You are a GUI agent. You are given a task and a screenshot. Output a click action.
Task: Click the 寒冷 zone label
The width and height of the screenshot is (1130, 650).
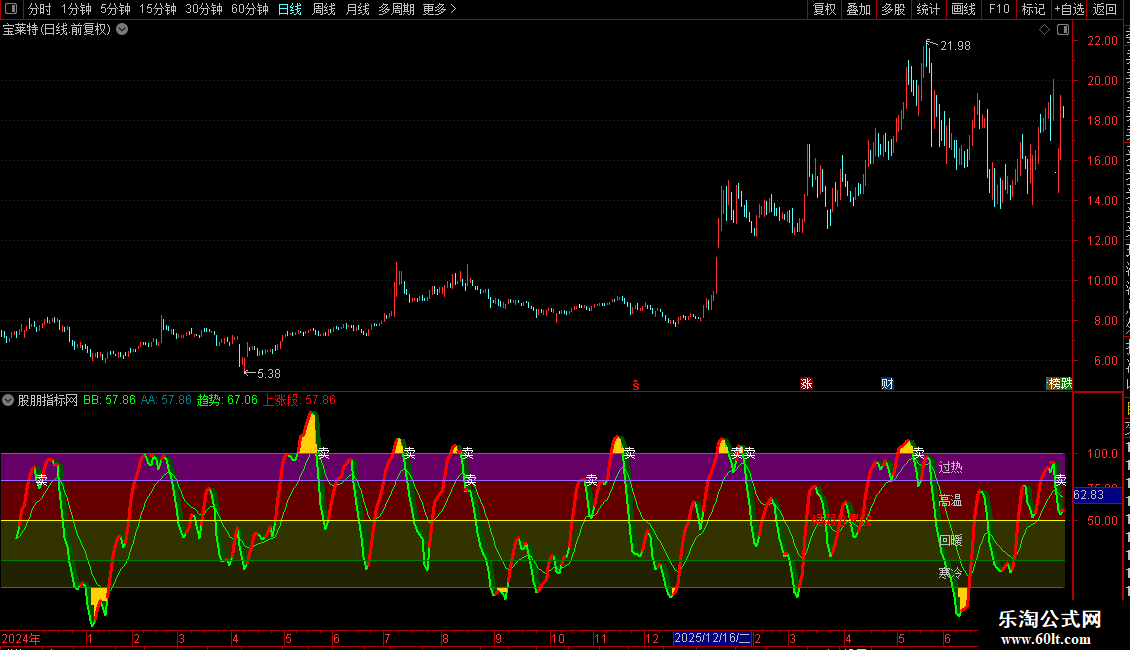pyautogui.click(x=950, y=574)
